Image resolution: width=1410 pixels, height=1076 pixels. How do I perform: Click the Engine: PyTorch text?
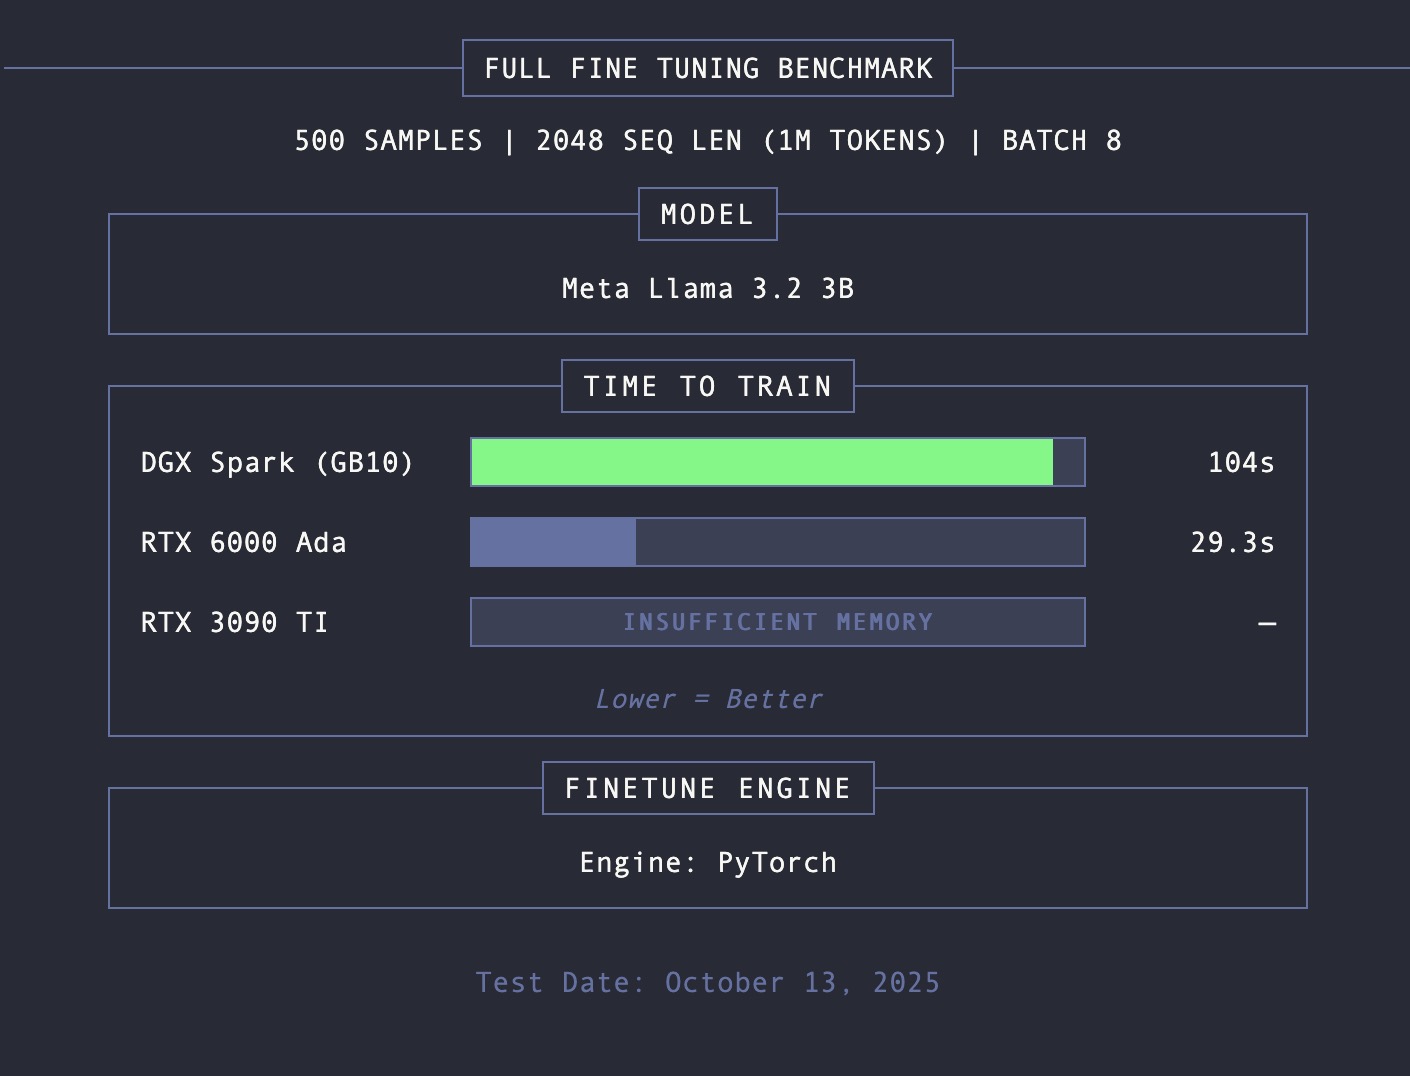(707, 863)
